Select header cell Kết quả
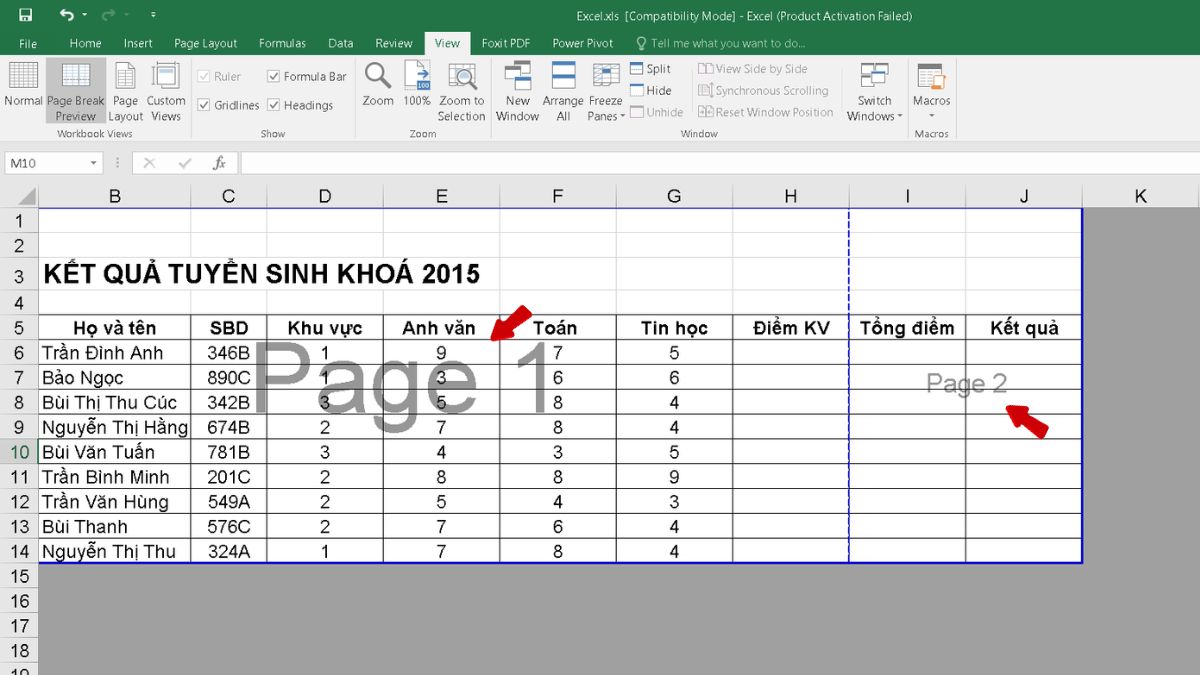Viewport: 1200px width, 675px height. (1024, 328)
